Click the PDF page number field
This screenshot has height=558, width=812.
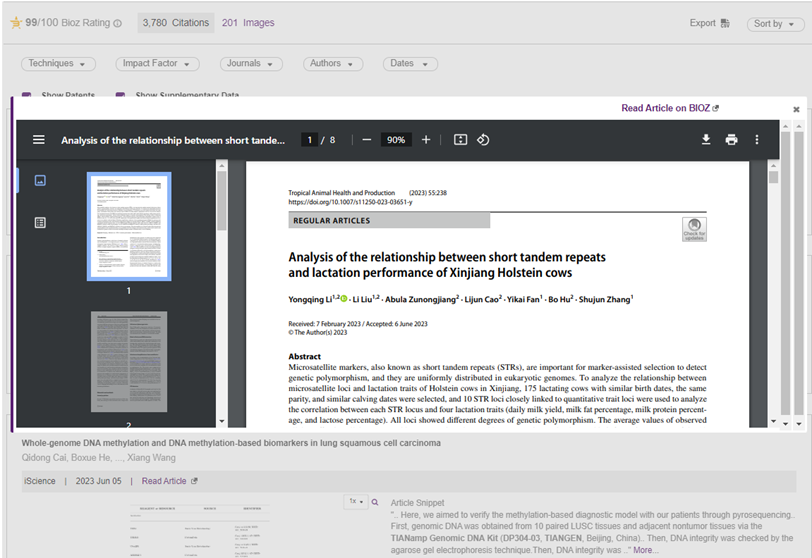[310, 140]
